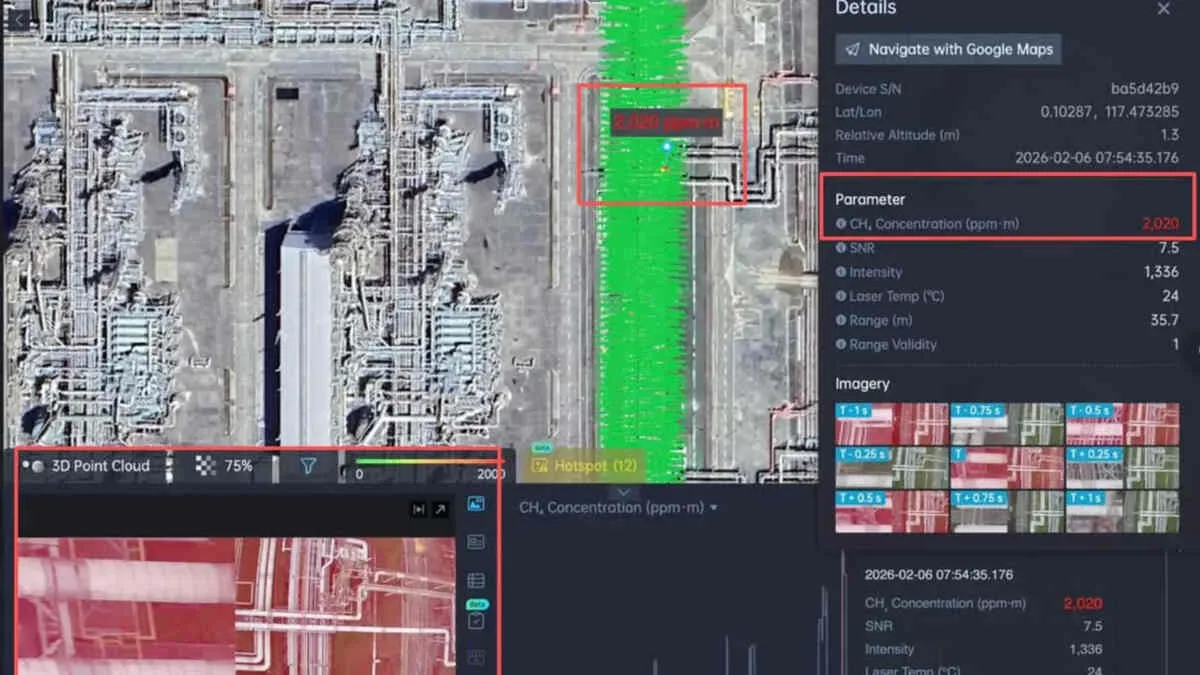This screenshot has width=1200, height=675.
Task: Open the funnel filter tool
Action: pyautogui.click(x=308, y=466)
